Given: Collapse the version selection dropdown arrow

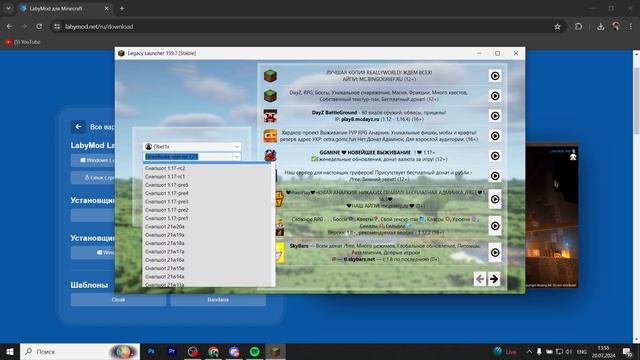Looking at the screenshot, I should (236, 157).
